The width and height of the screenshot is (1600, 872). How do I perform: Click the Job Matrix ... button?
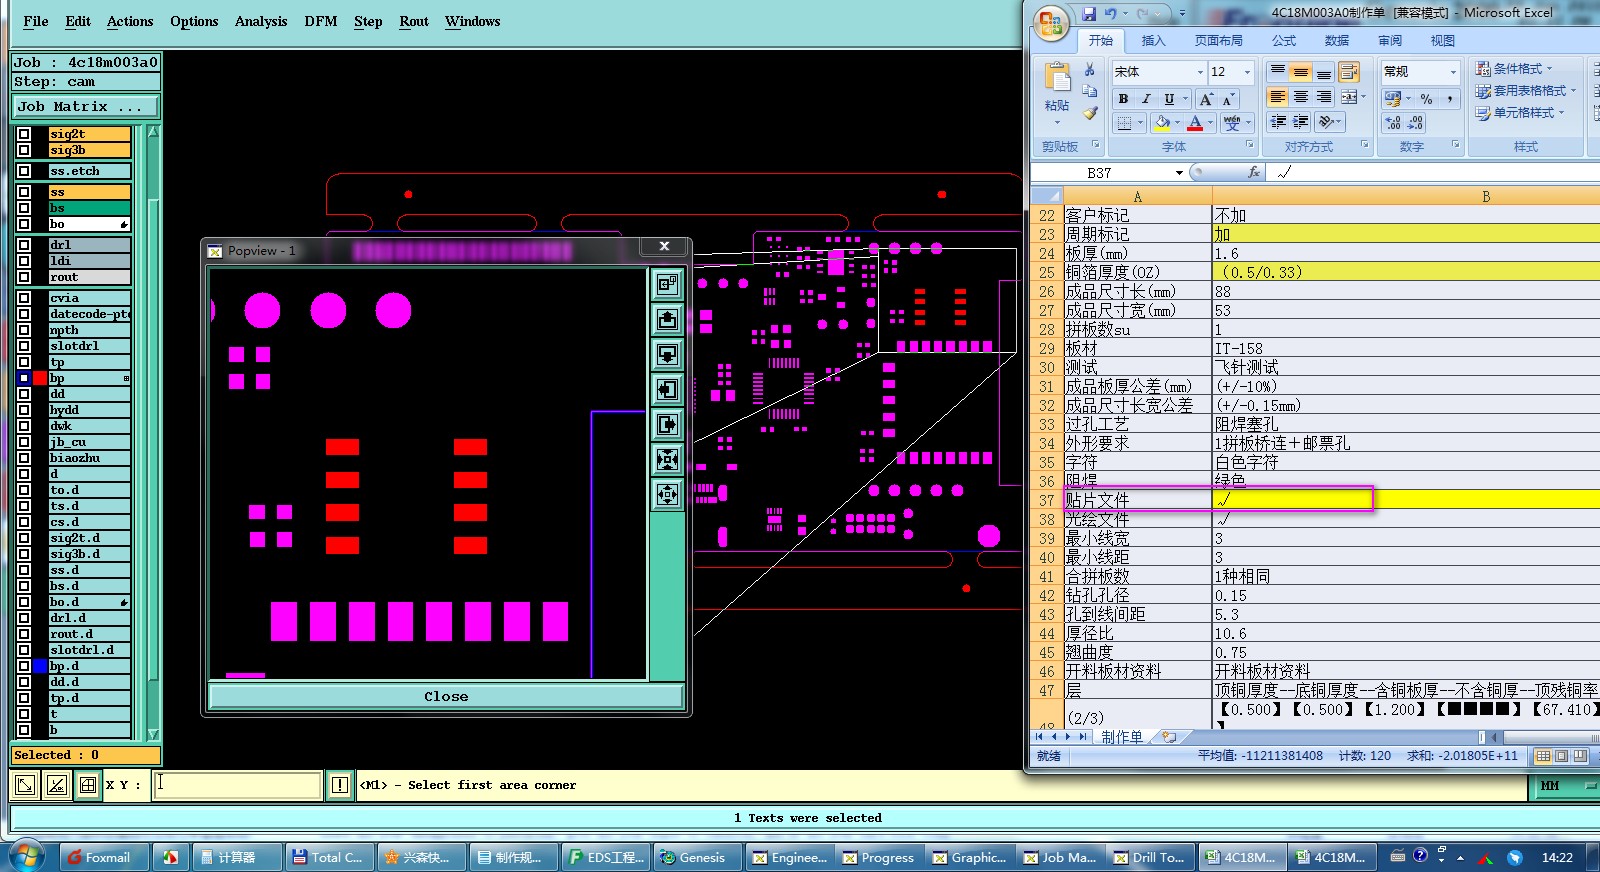pos(85,106)
